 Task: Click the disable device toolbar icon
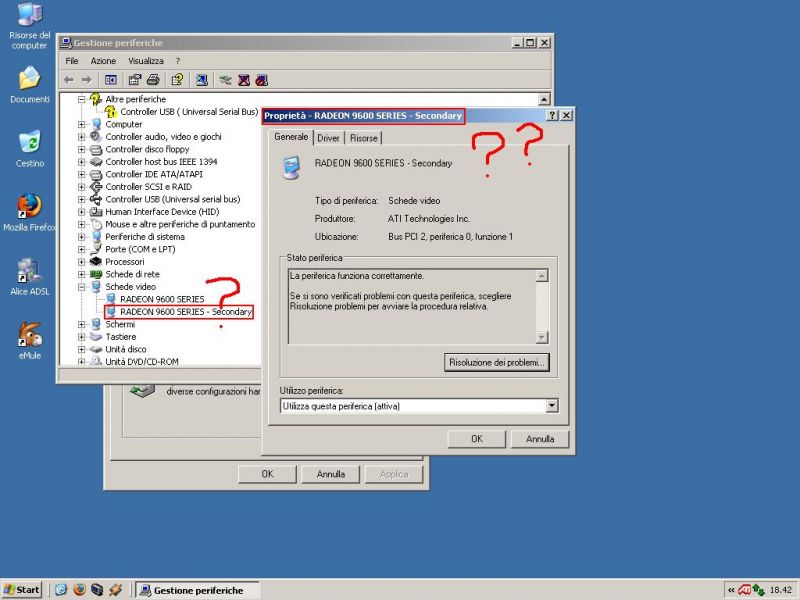click(x=262, y=80)
